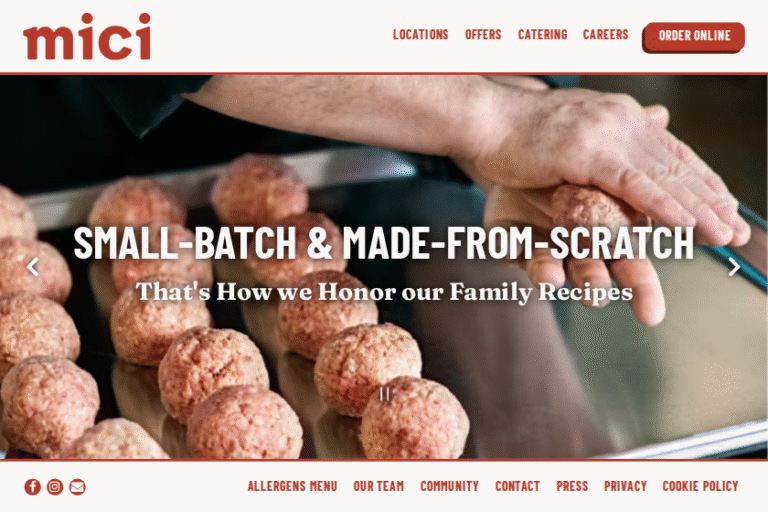Viewport: 768px width, 512px height.
Task: Open the Facebook page icon
Action: (x=33, y=487)
